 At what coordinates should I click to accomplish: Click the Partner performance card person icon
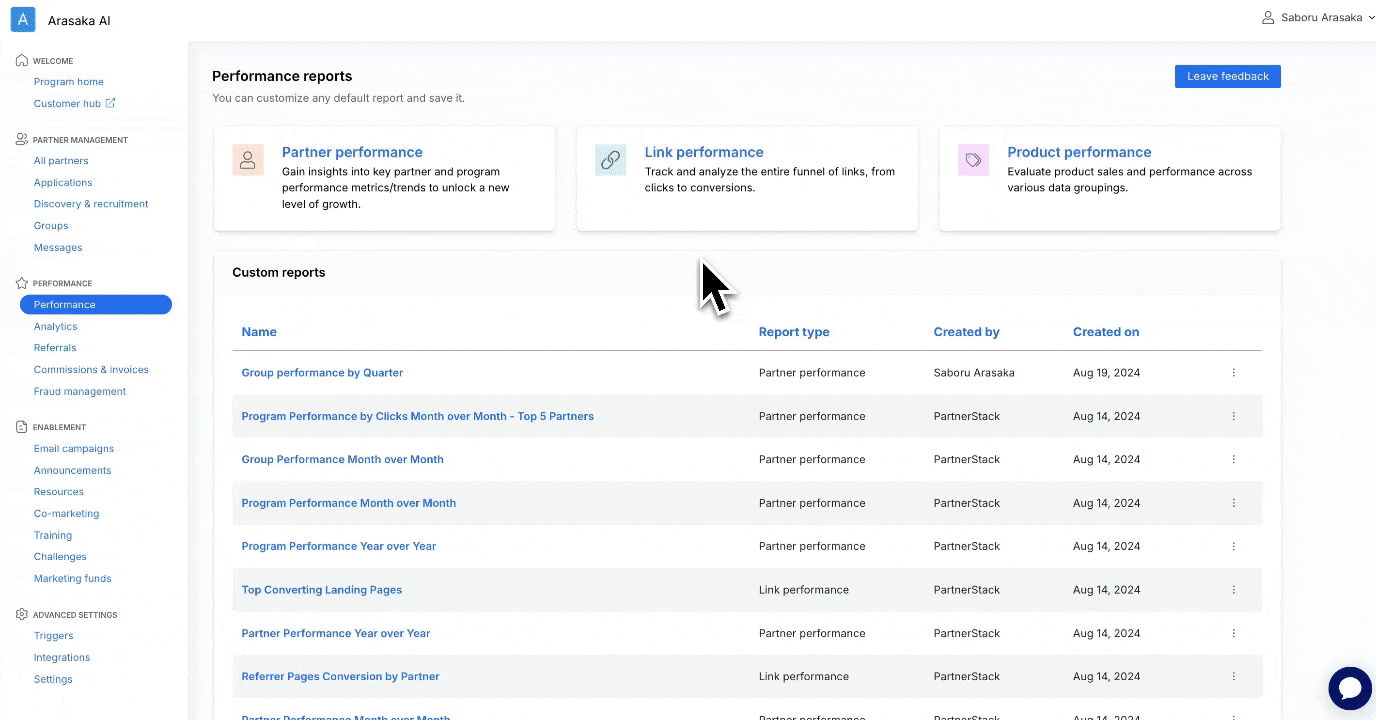click(x=248, y=160)
